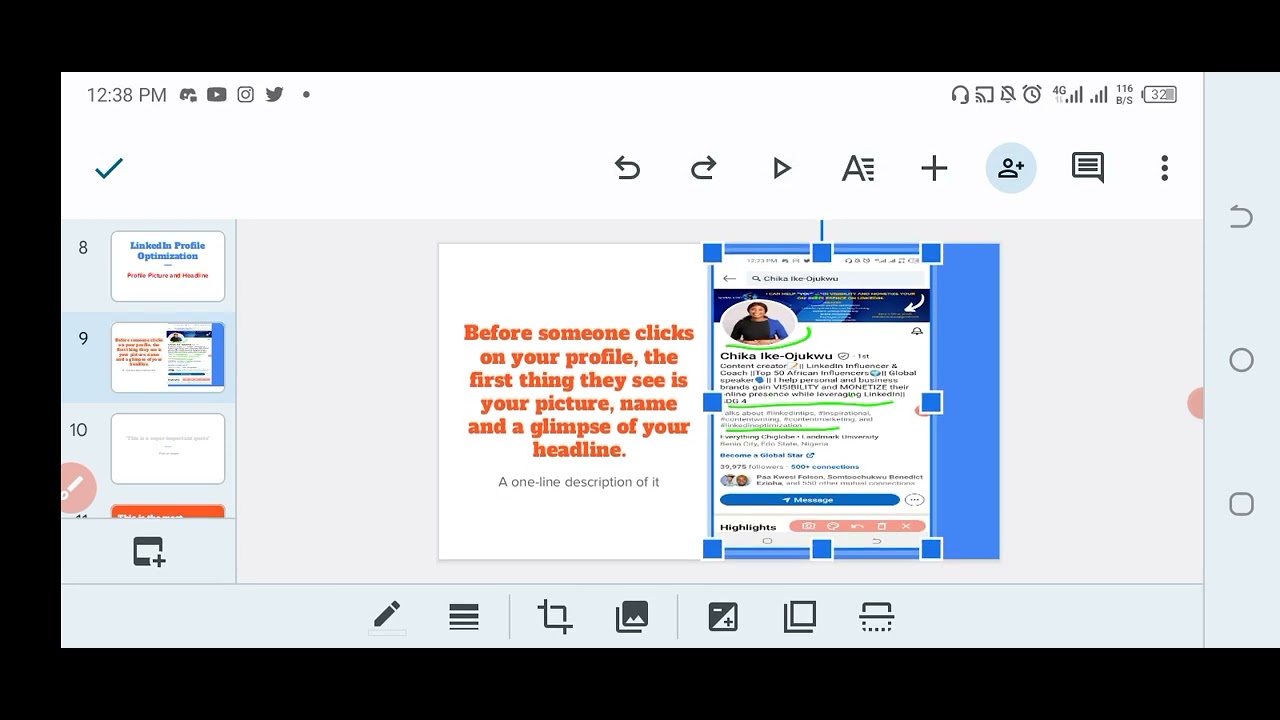Screen dimensions: 1280x720
Task: Tap the Instagram notification icon
Action: pyautogui.click(x=245, y=95)
